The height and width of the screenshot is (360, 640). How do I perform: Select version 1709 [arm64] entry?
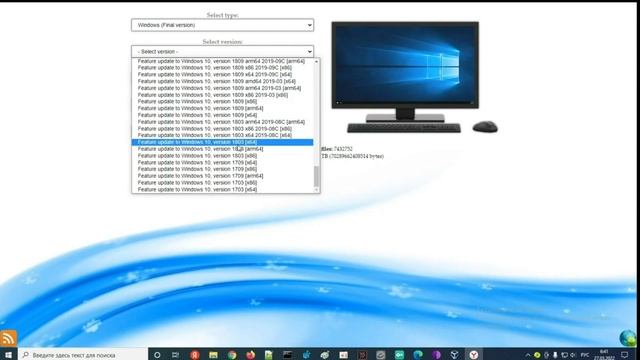pos(222,176)
